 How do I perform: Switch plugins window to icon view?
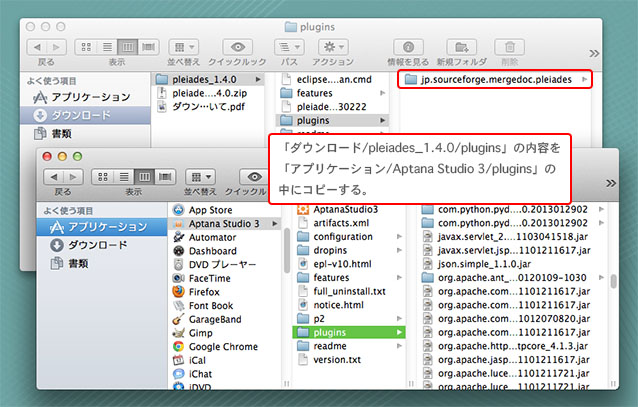[x=86, y=47]
